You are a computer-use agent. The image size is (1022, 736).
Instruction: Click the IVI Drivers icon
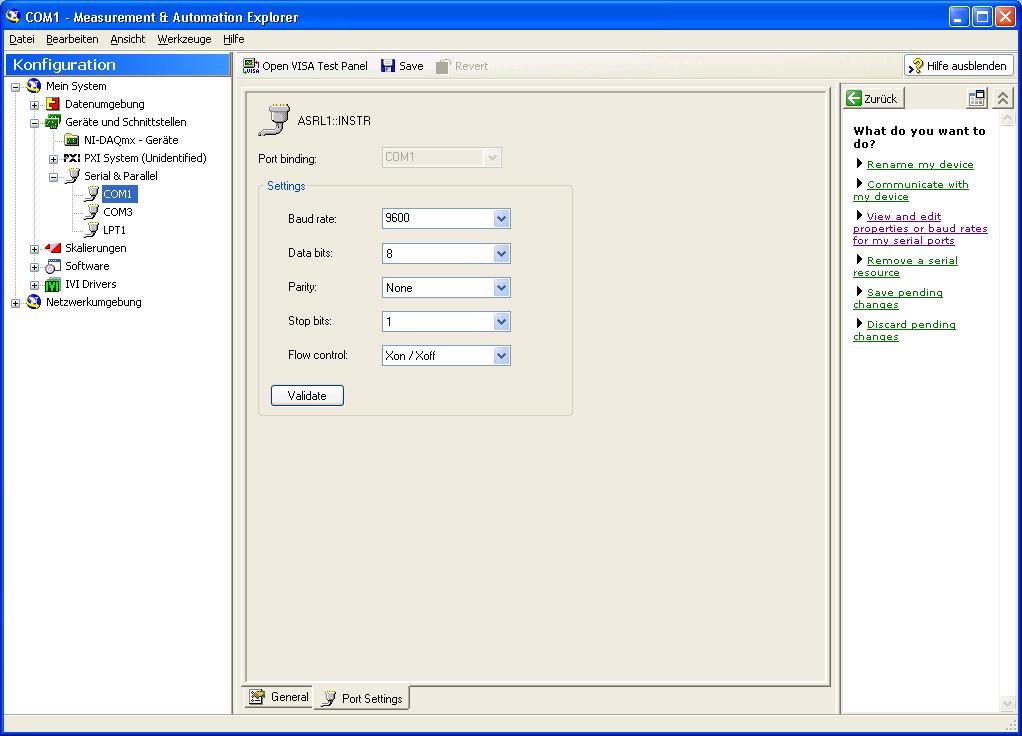53,284
